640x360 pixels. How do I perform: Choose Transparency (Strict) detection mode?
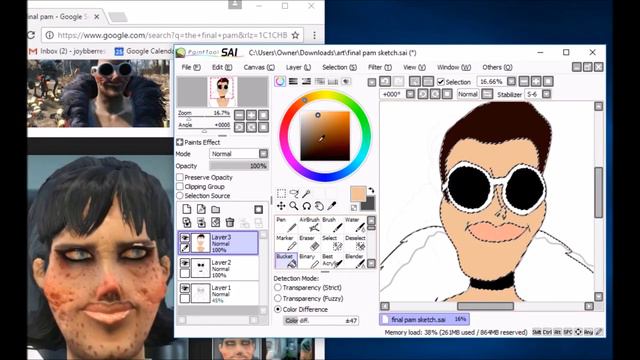[278, 288]
